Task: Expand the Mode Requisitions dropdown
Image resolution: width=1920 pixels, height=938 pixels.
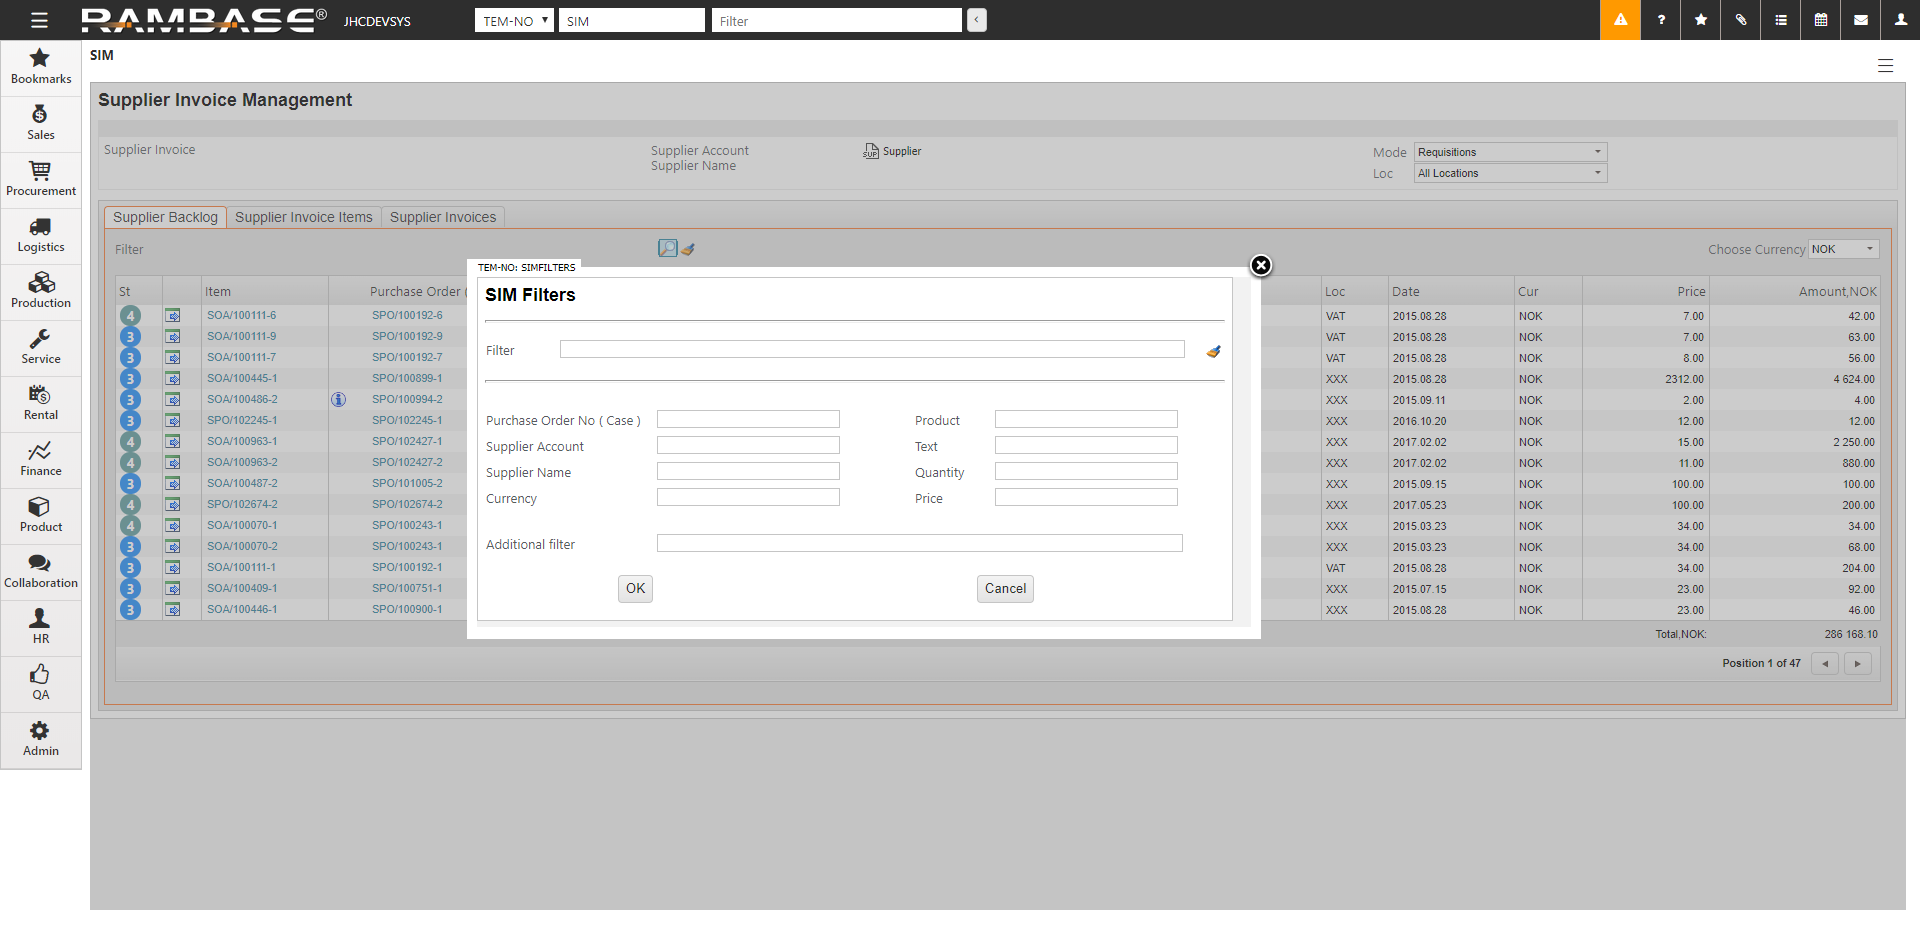Action: pos(1510,152)
